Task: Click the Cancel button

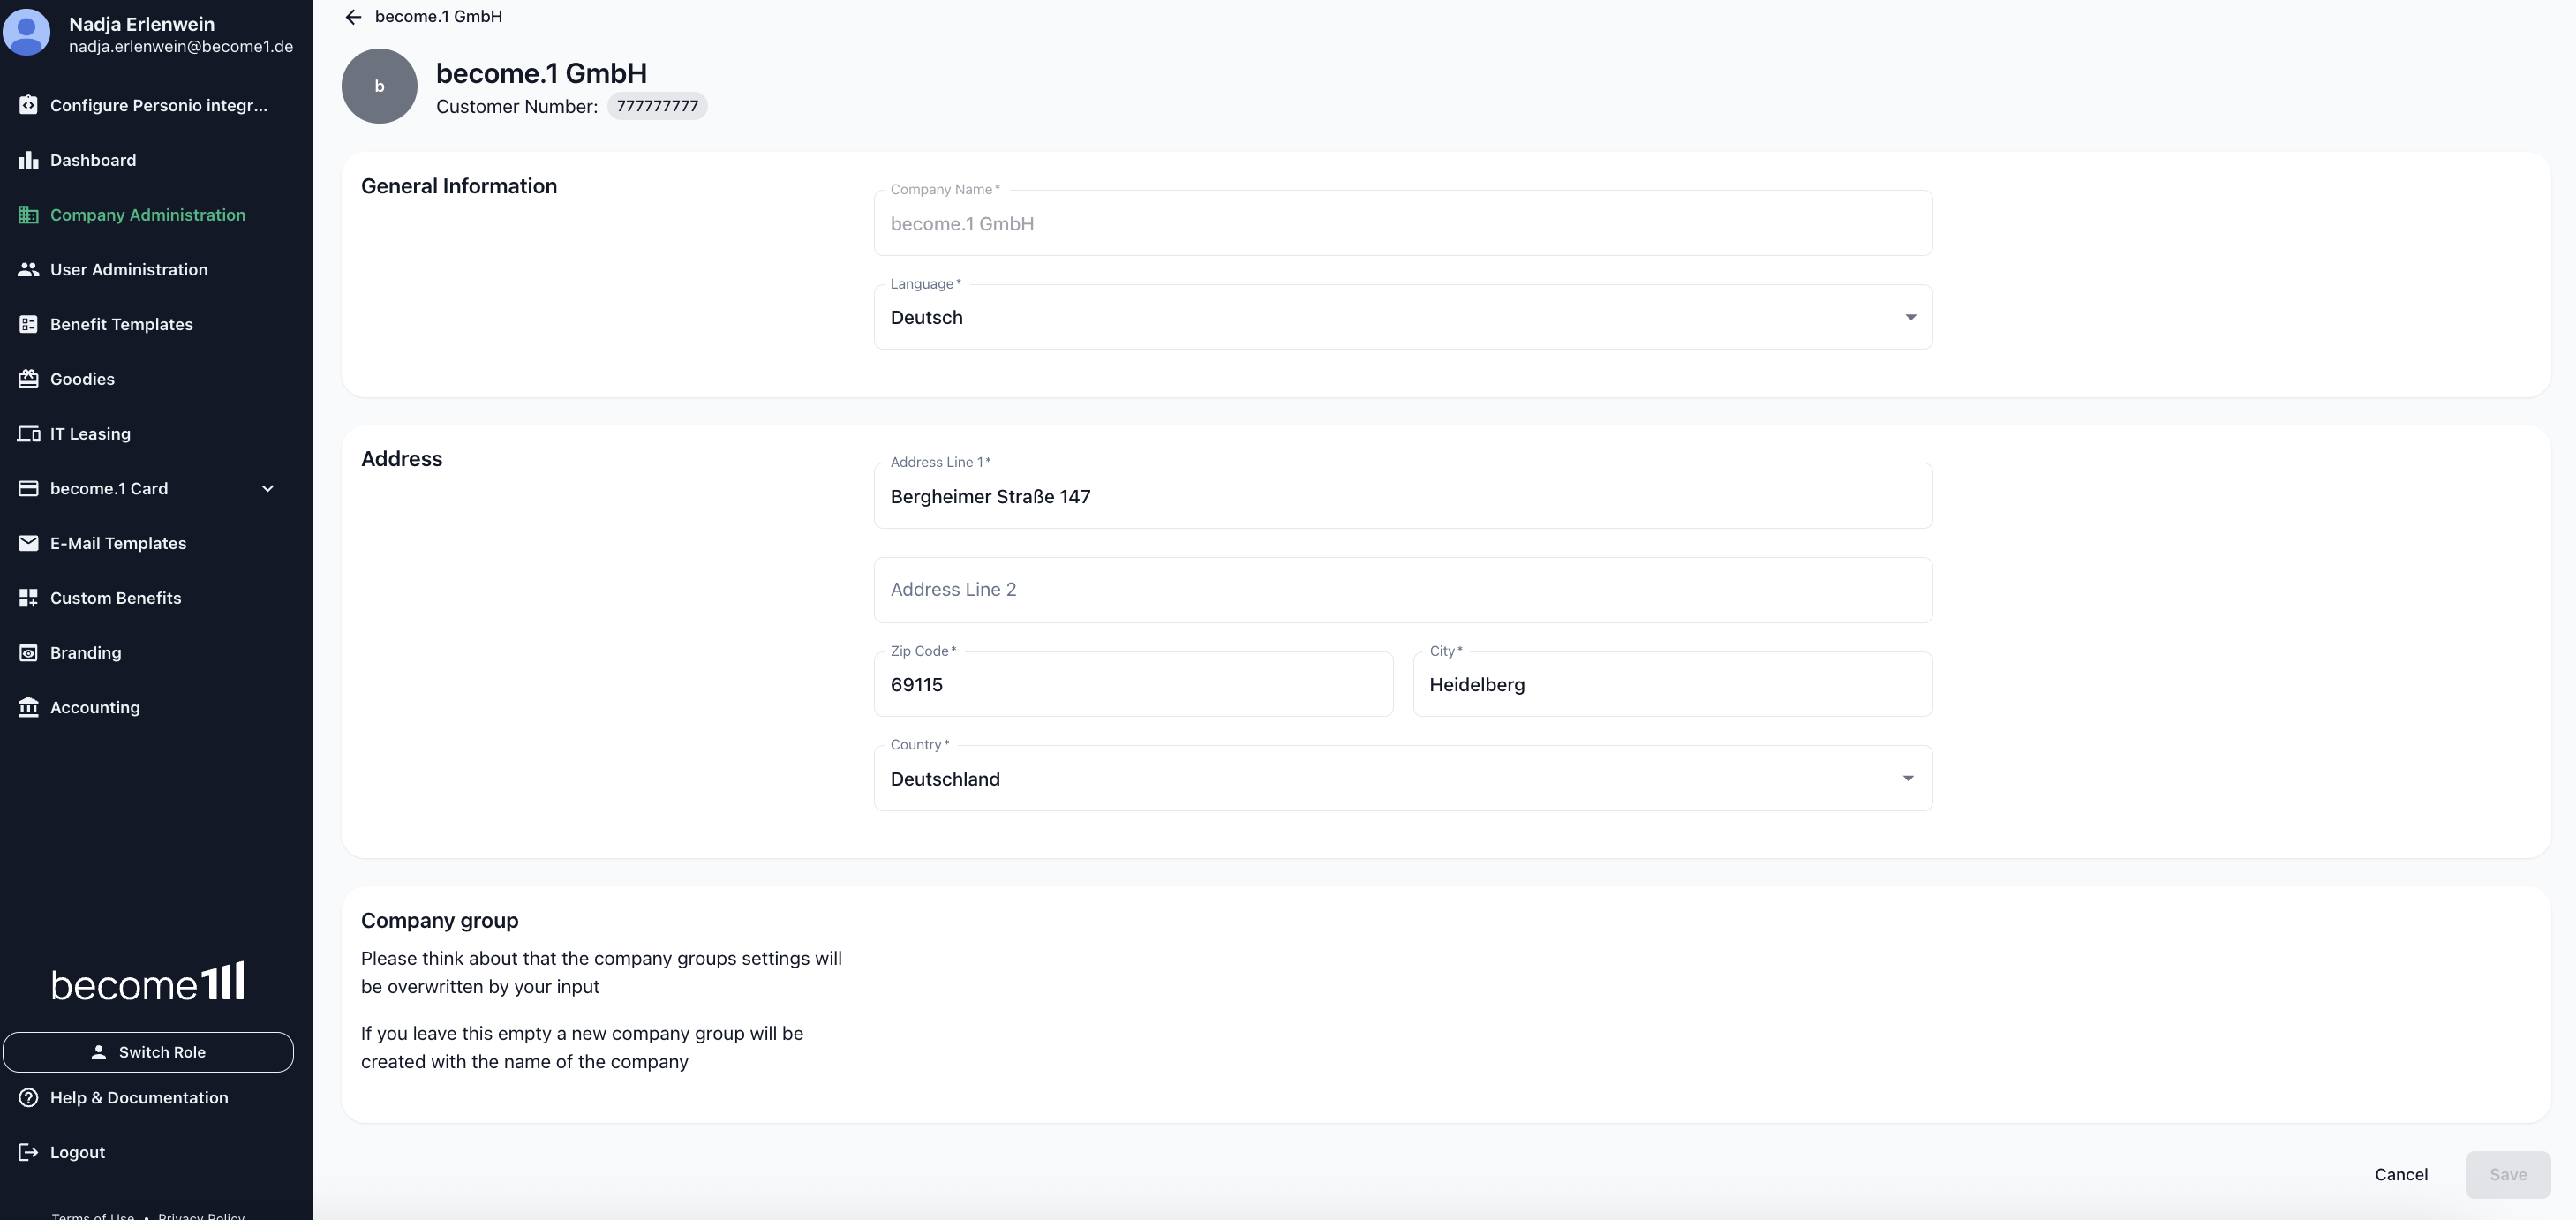Action: (x=2401, y=1175)
